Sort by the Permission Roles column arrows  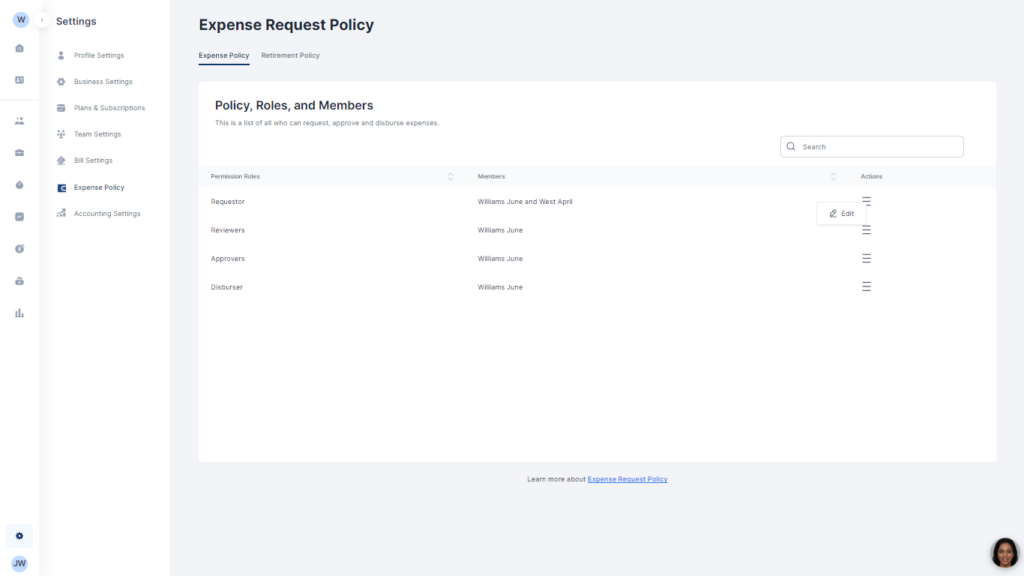(x=450, y=177)
